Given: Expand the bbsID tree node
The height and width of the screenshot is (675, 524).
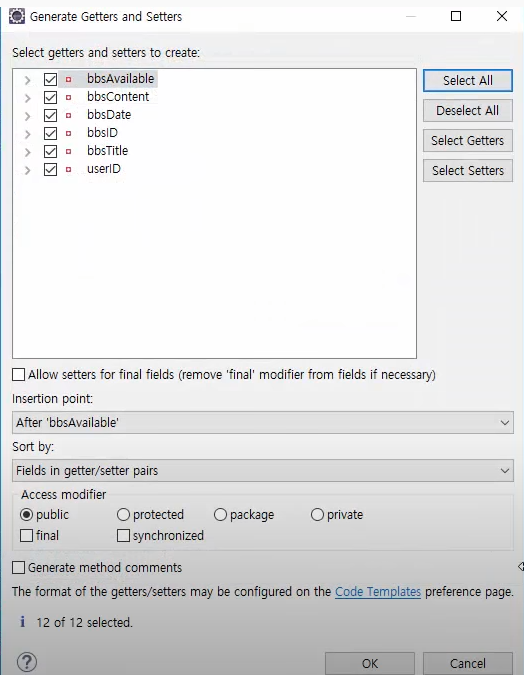Looking at the screenshot, I should (28, 134).
